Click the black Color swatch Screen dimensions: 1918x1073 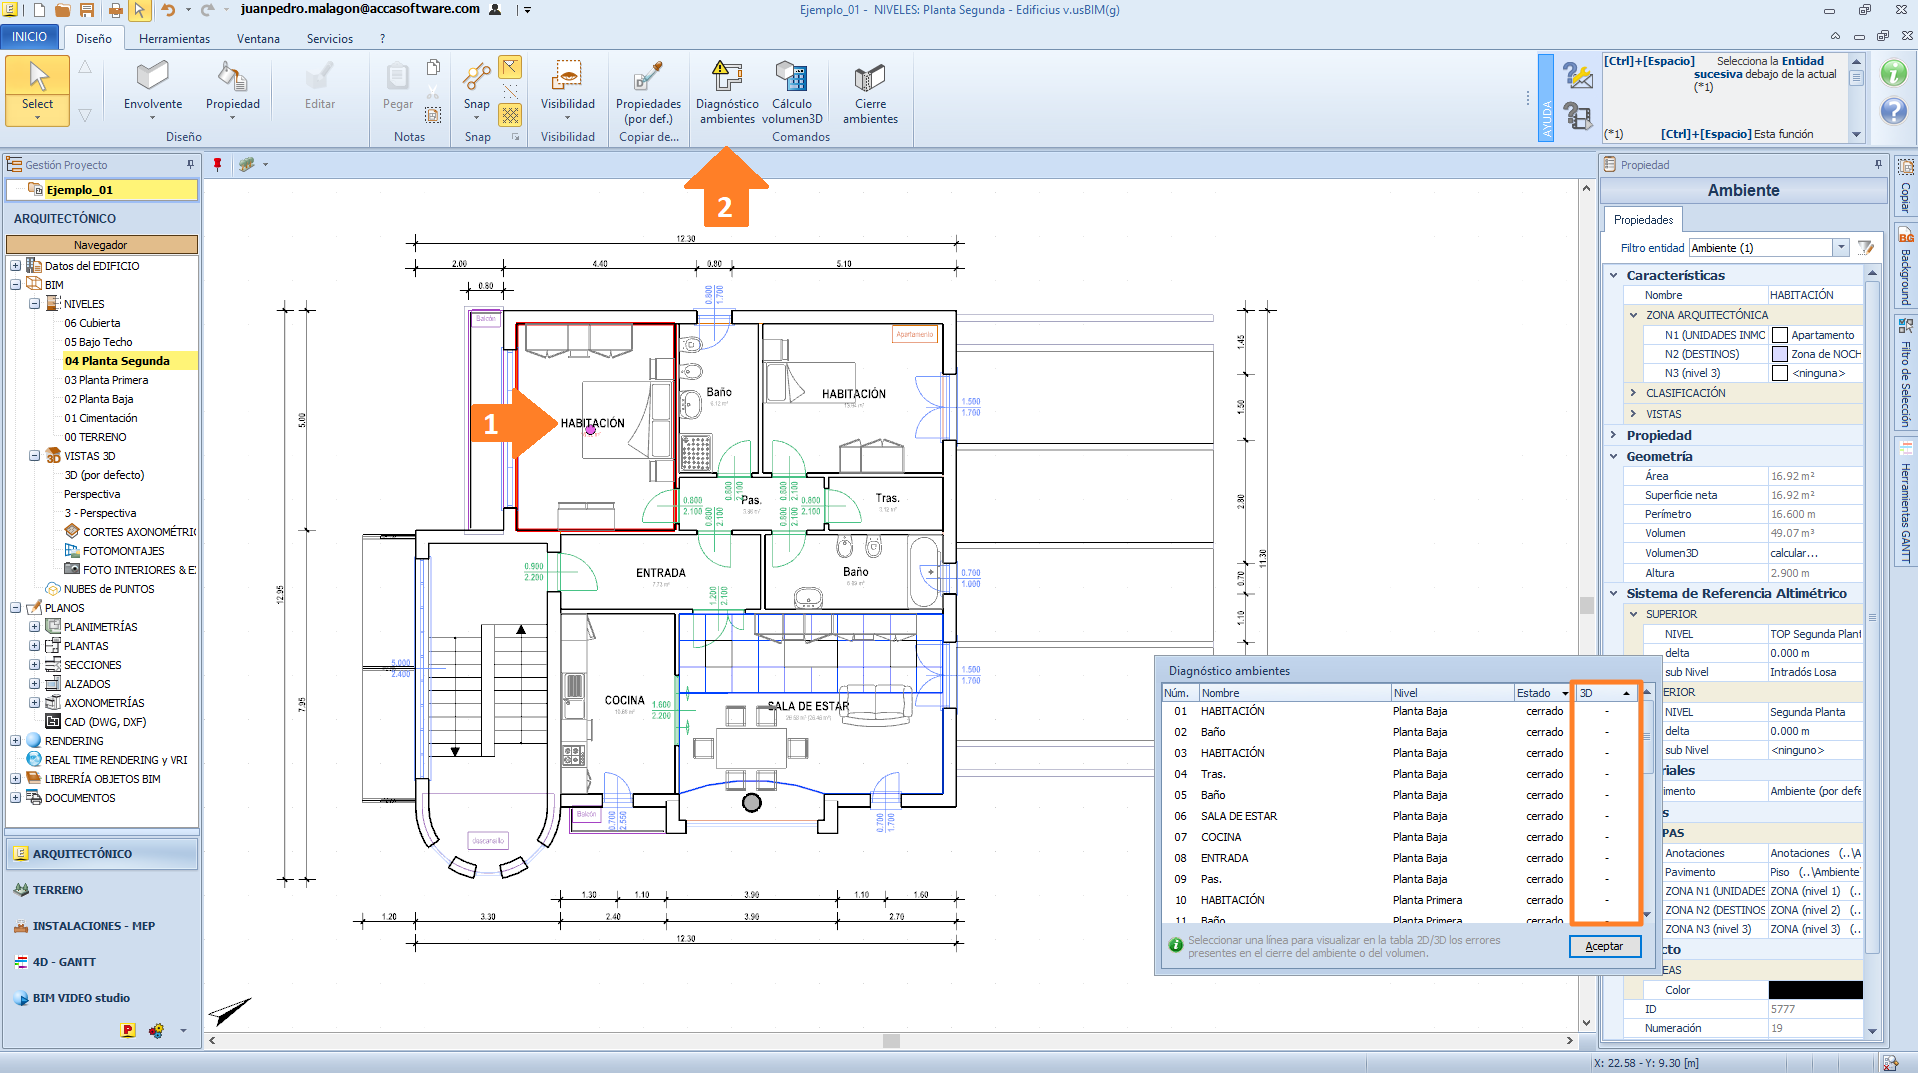click(1815, 990)
